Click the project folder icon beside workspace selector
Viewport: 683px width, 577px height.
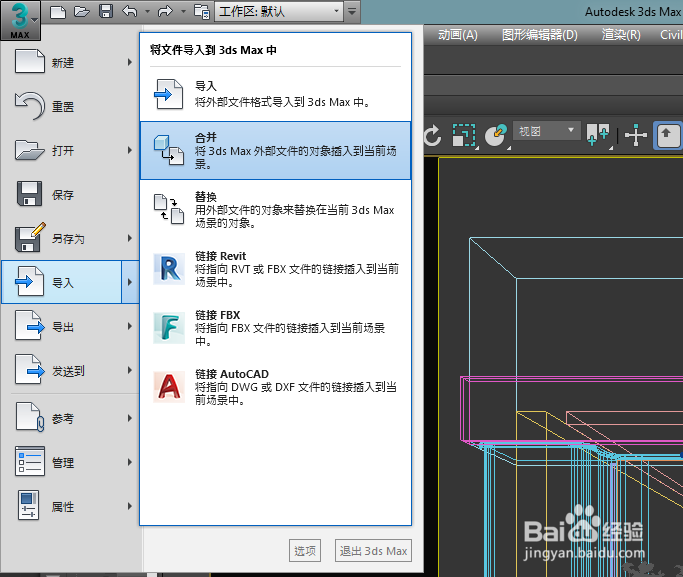(202, 11)
